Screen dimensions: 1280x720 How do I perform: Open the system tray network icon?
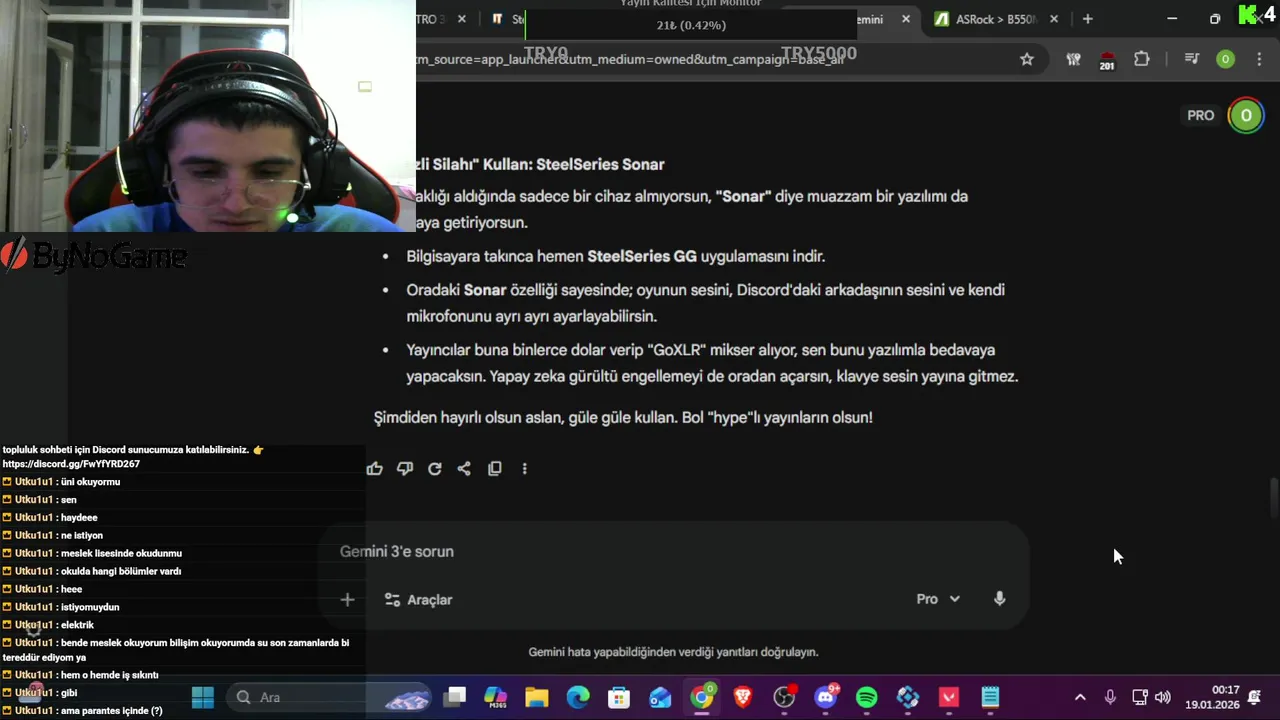[x=1139, y=697]
